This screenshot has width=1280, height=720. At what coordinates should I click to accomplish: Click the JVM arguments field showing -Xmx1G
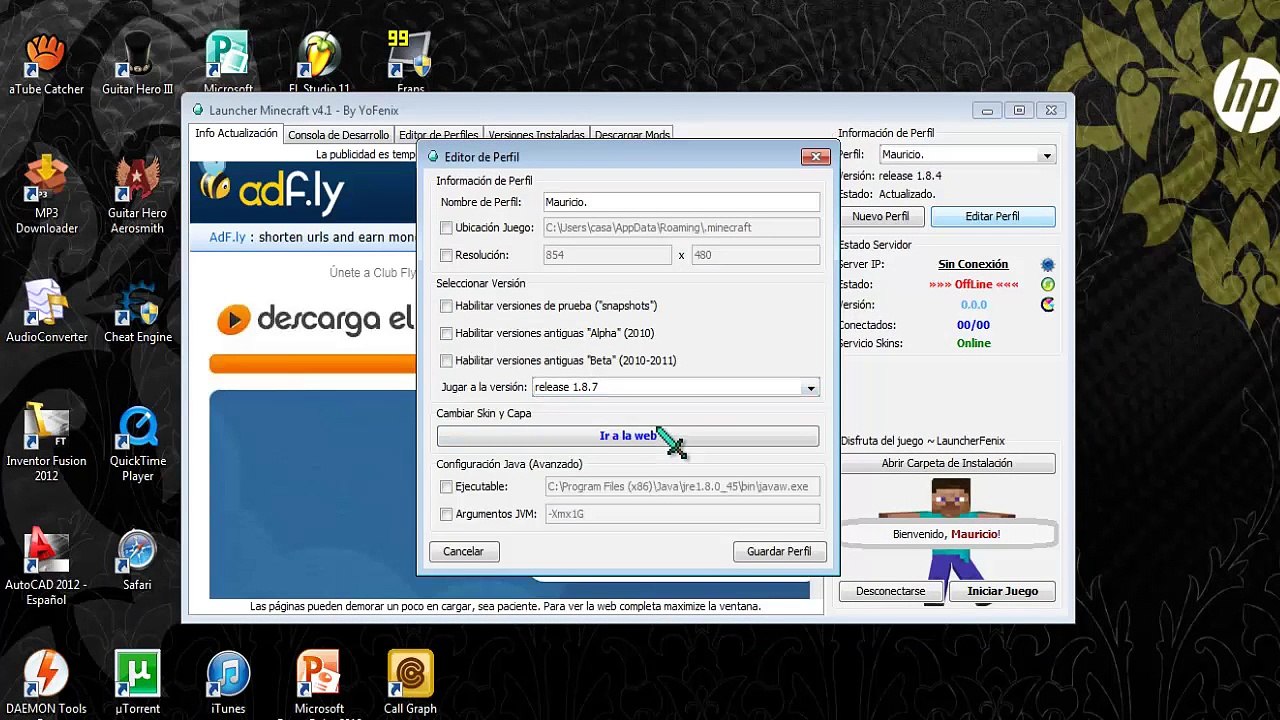[682, 514]
